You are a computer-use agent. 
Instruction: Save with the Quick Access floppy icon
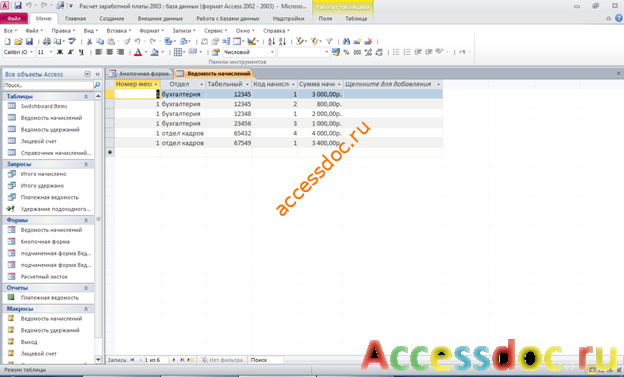pos(18,6)
